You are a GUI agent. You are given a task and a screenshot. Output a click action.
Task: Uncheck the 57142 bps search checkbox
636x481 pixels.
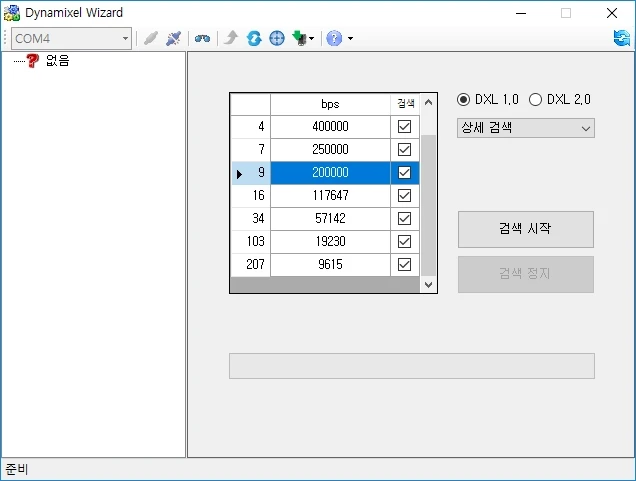(404, 218)
